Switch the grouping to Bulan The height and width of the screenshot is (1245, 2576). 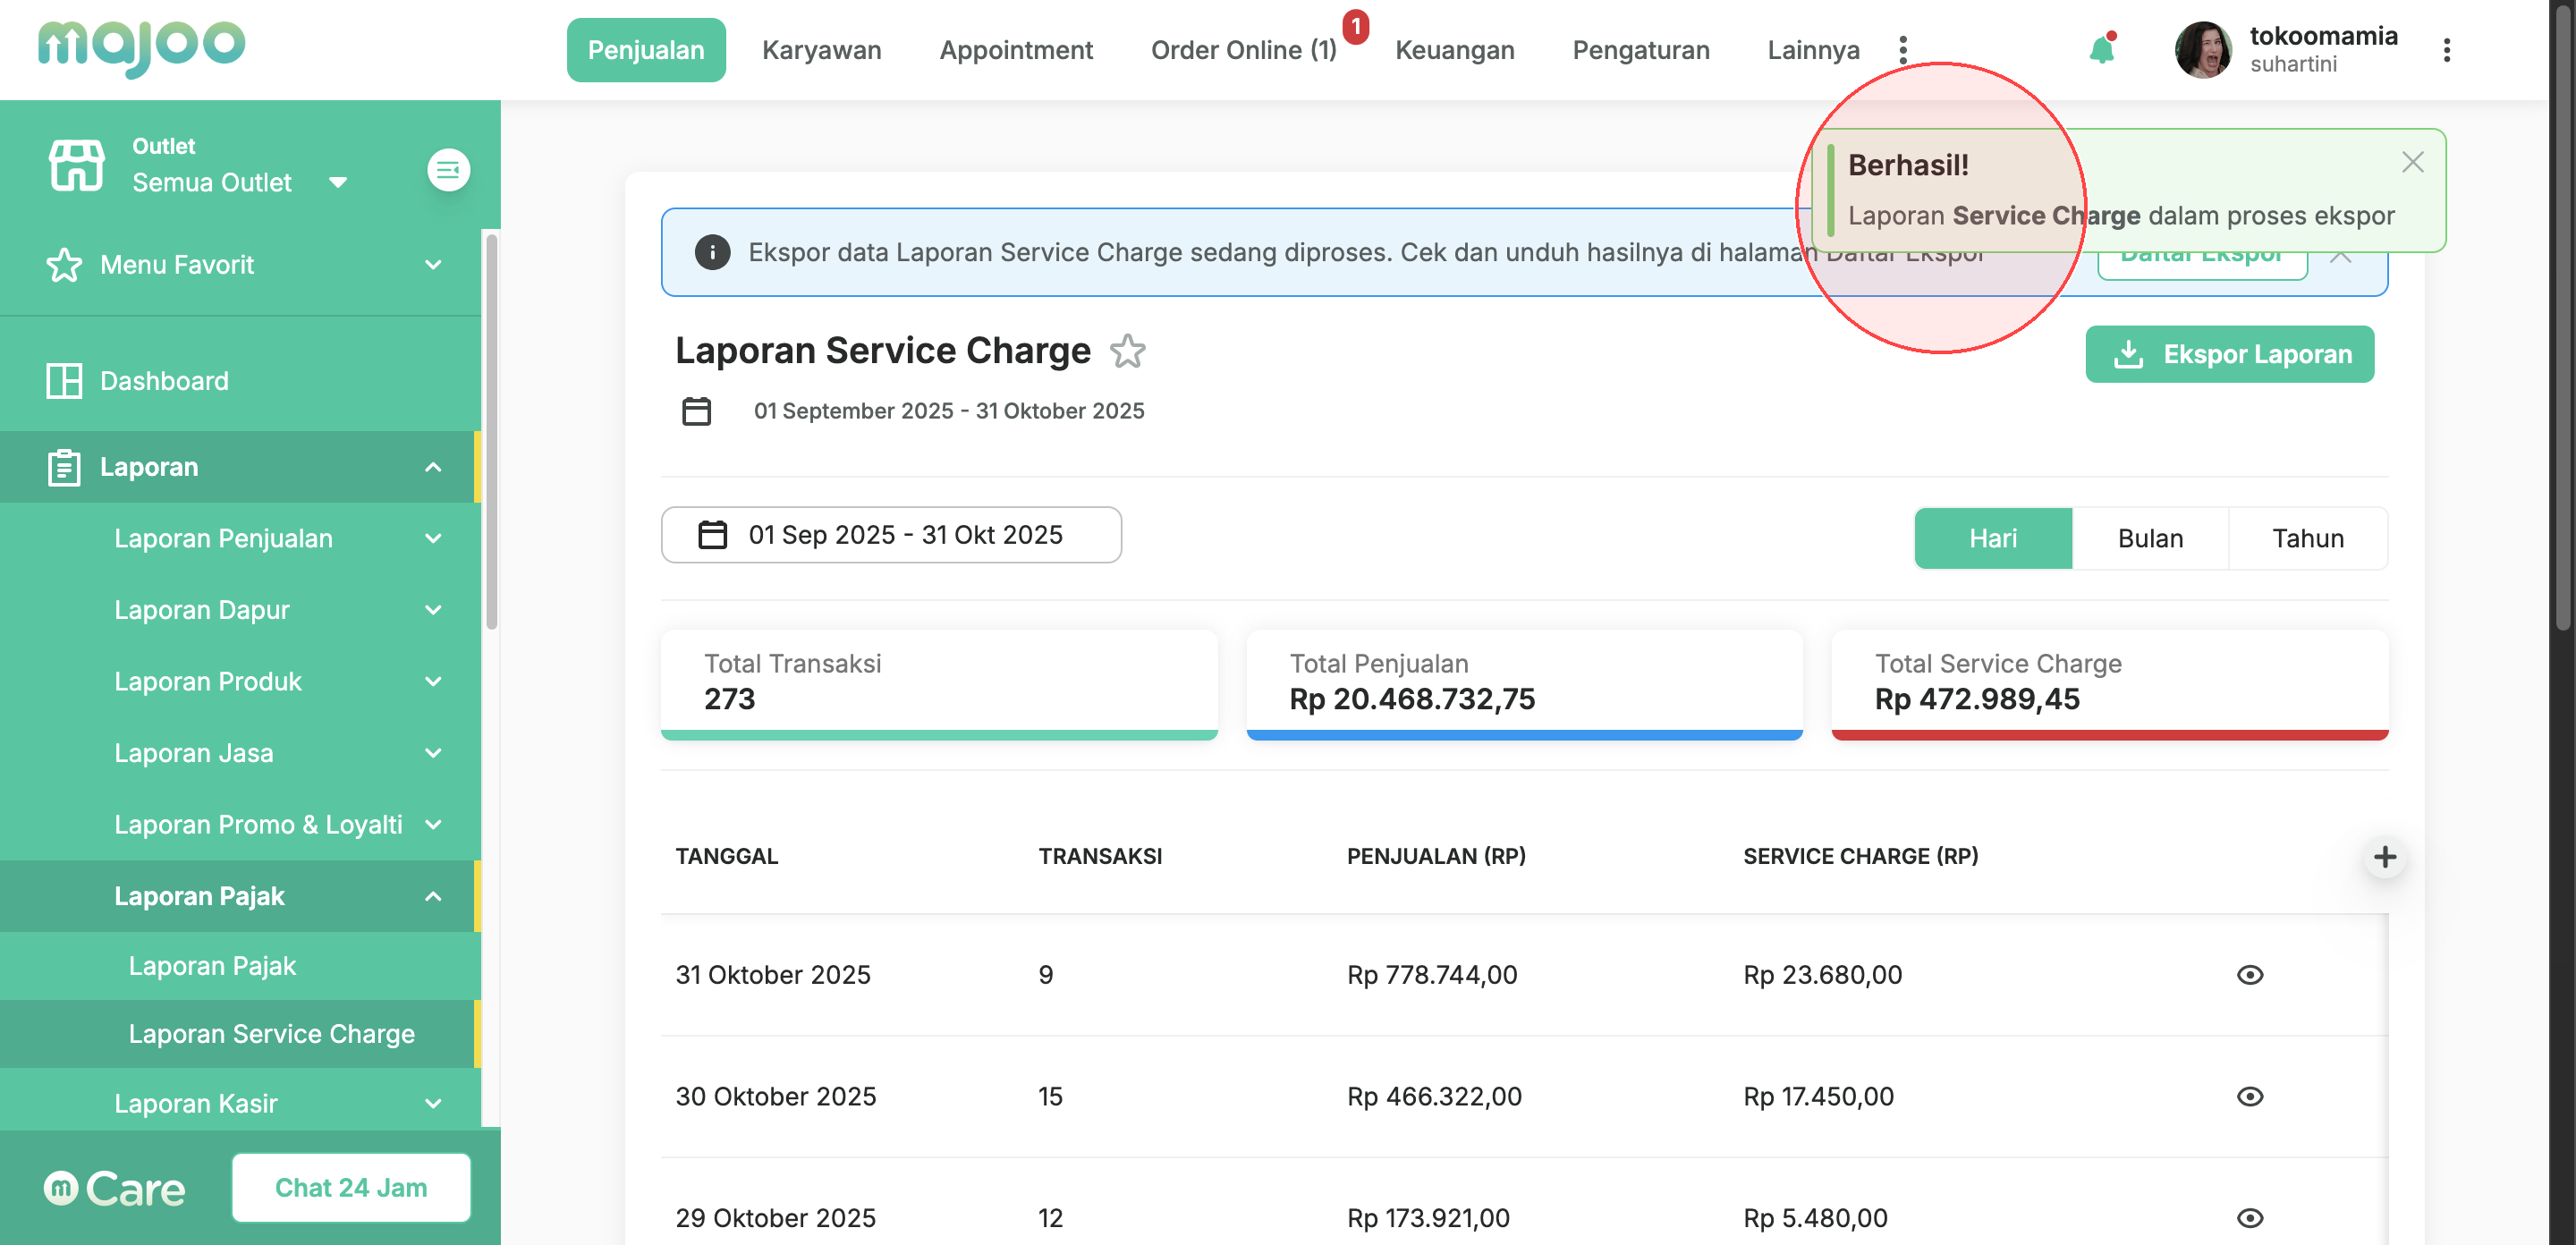click(2150, 538)
